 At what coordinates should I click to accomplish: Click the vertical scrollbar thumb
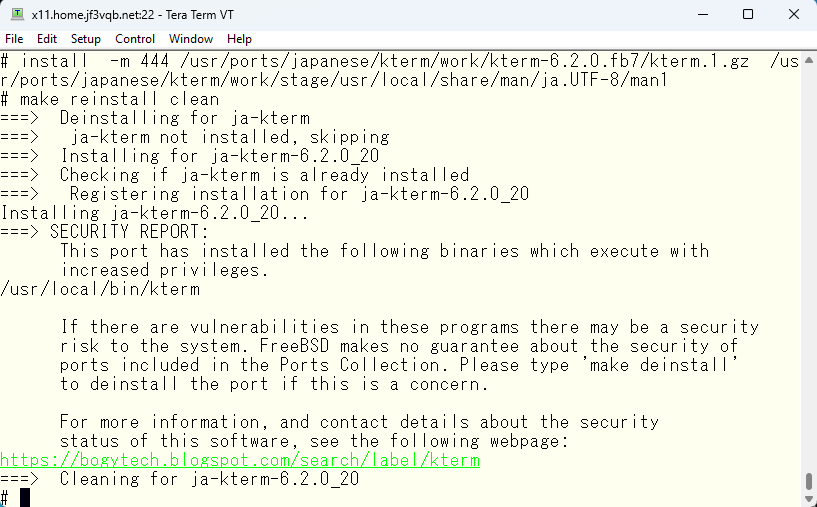point(809,481)
